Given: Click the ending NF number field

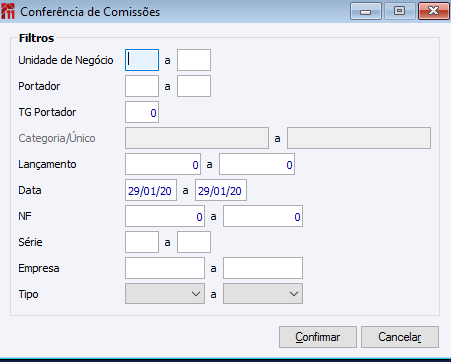Looking at the screenshot, I should (x=263, y=216).
